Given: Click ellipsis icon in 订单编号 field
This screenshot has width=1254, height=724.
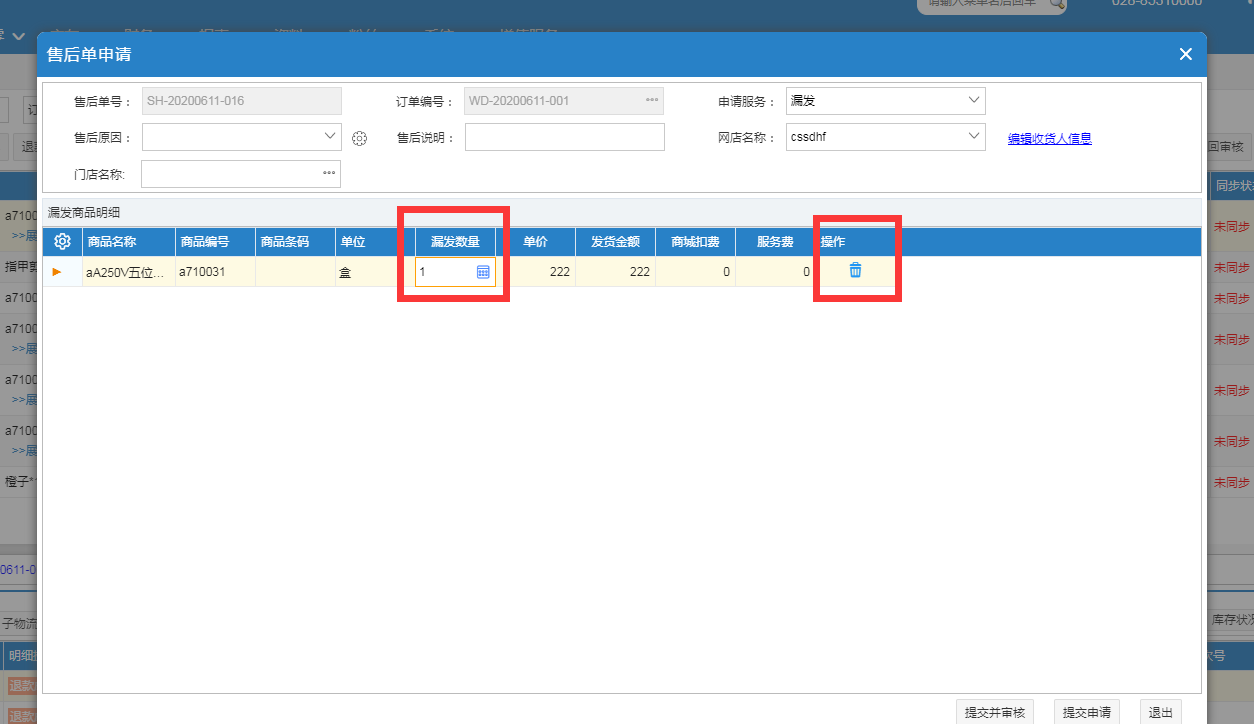Looking at the screenshot, I should coord(652,100).
